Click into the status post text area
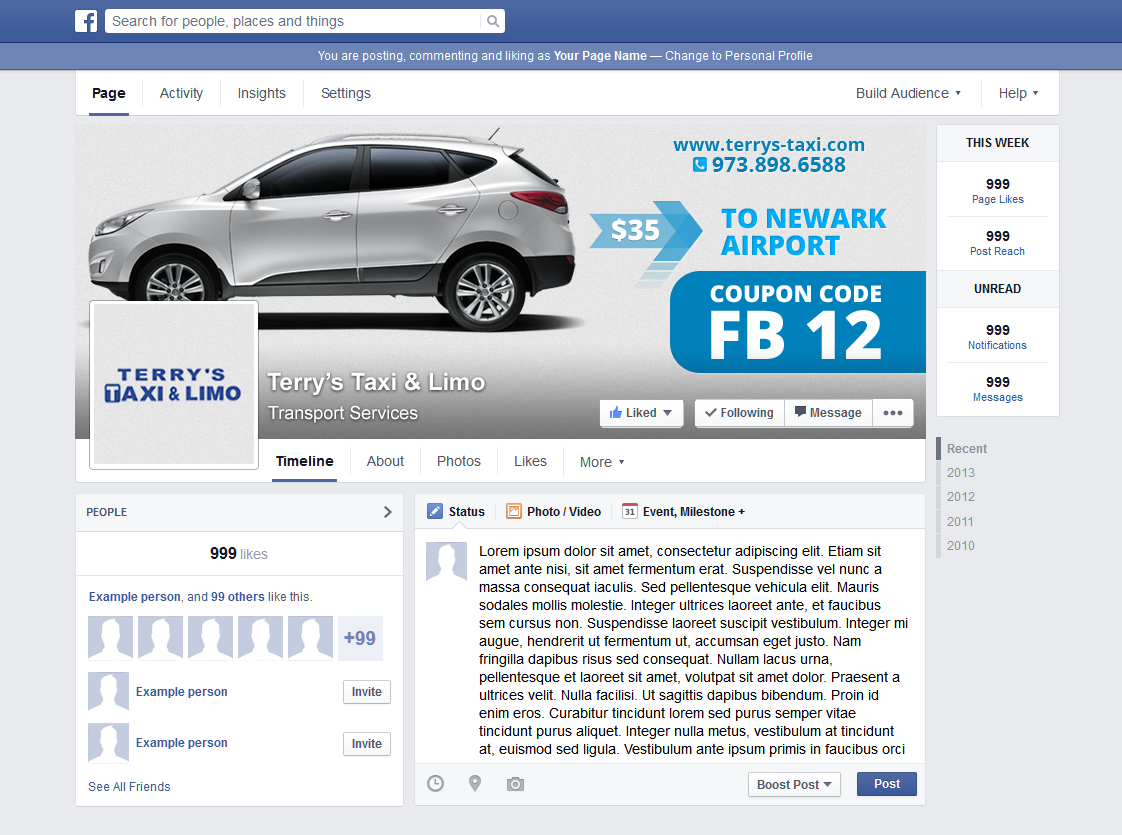Viewport: 1122px width, 835px height. pos(692,650)
